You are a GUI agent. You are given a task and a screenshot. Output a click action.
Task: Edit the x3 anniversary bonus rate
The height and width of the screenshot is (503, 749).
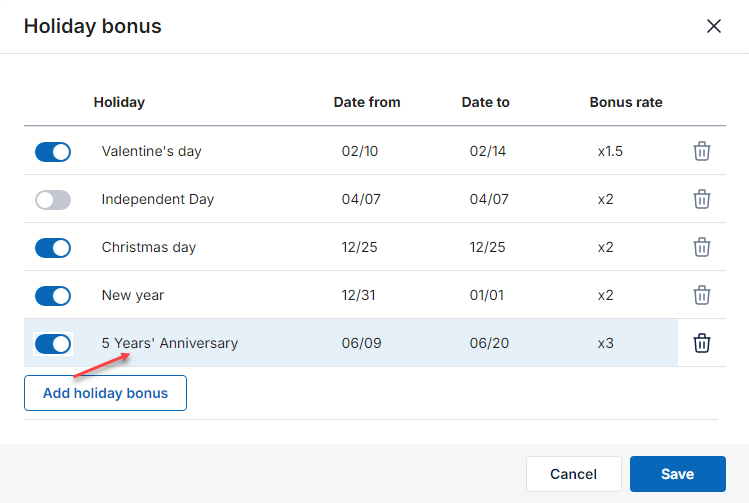(605, 343)
